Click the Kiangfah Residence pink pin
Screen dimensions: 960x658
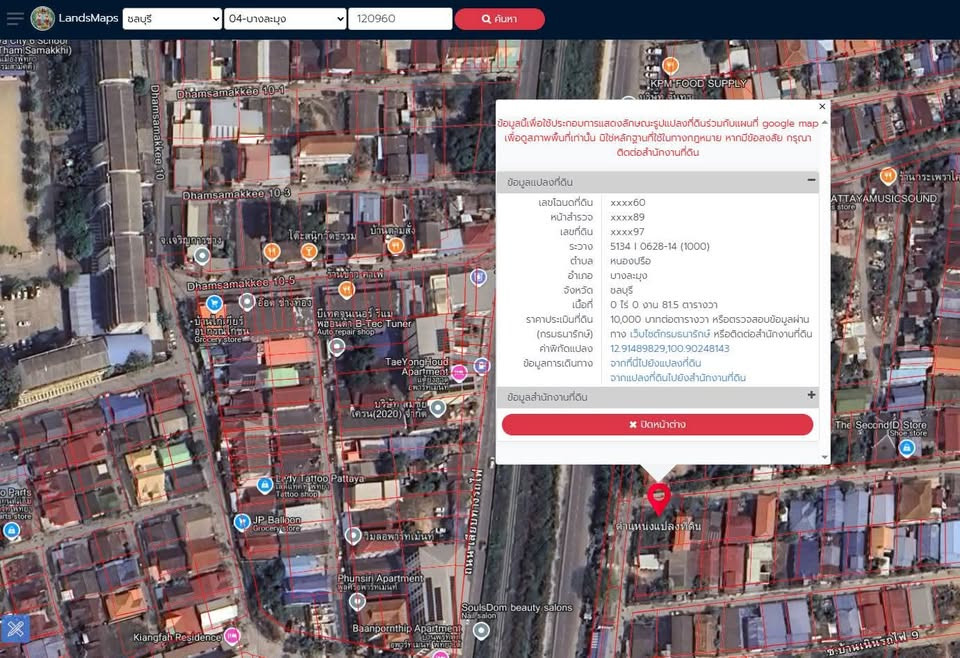pyautogui.click(x=231, y=637)
